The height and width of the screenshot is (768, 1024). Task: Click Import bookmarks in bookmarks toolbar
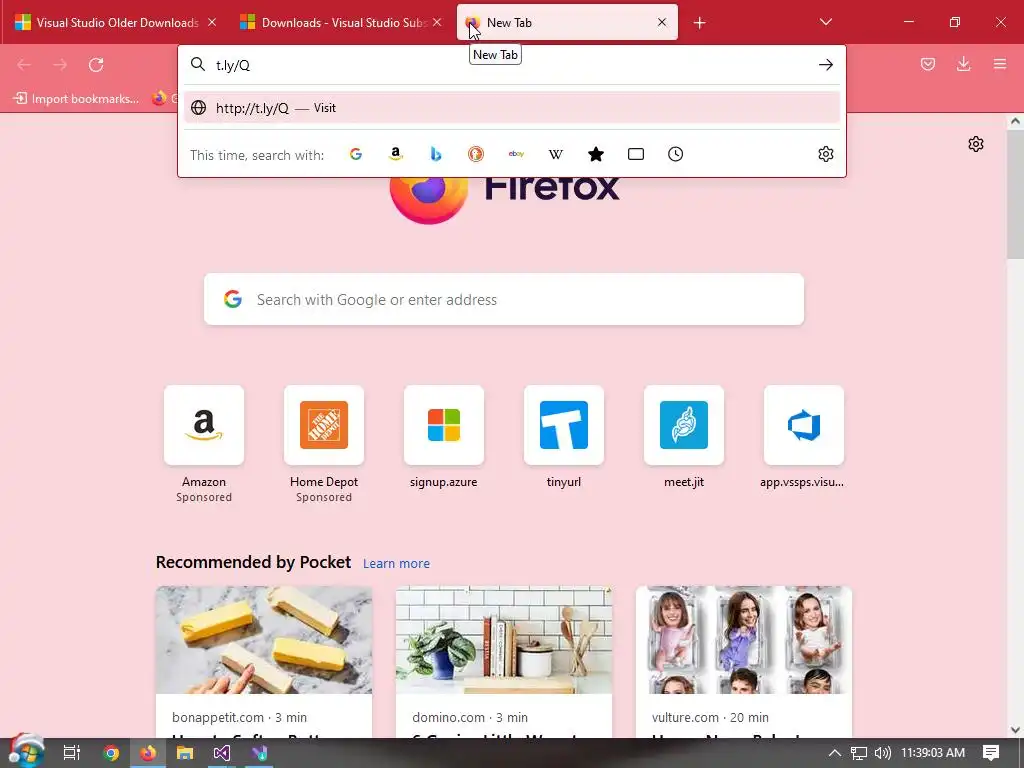pos(76,99)
